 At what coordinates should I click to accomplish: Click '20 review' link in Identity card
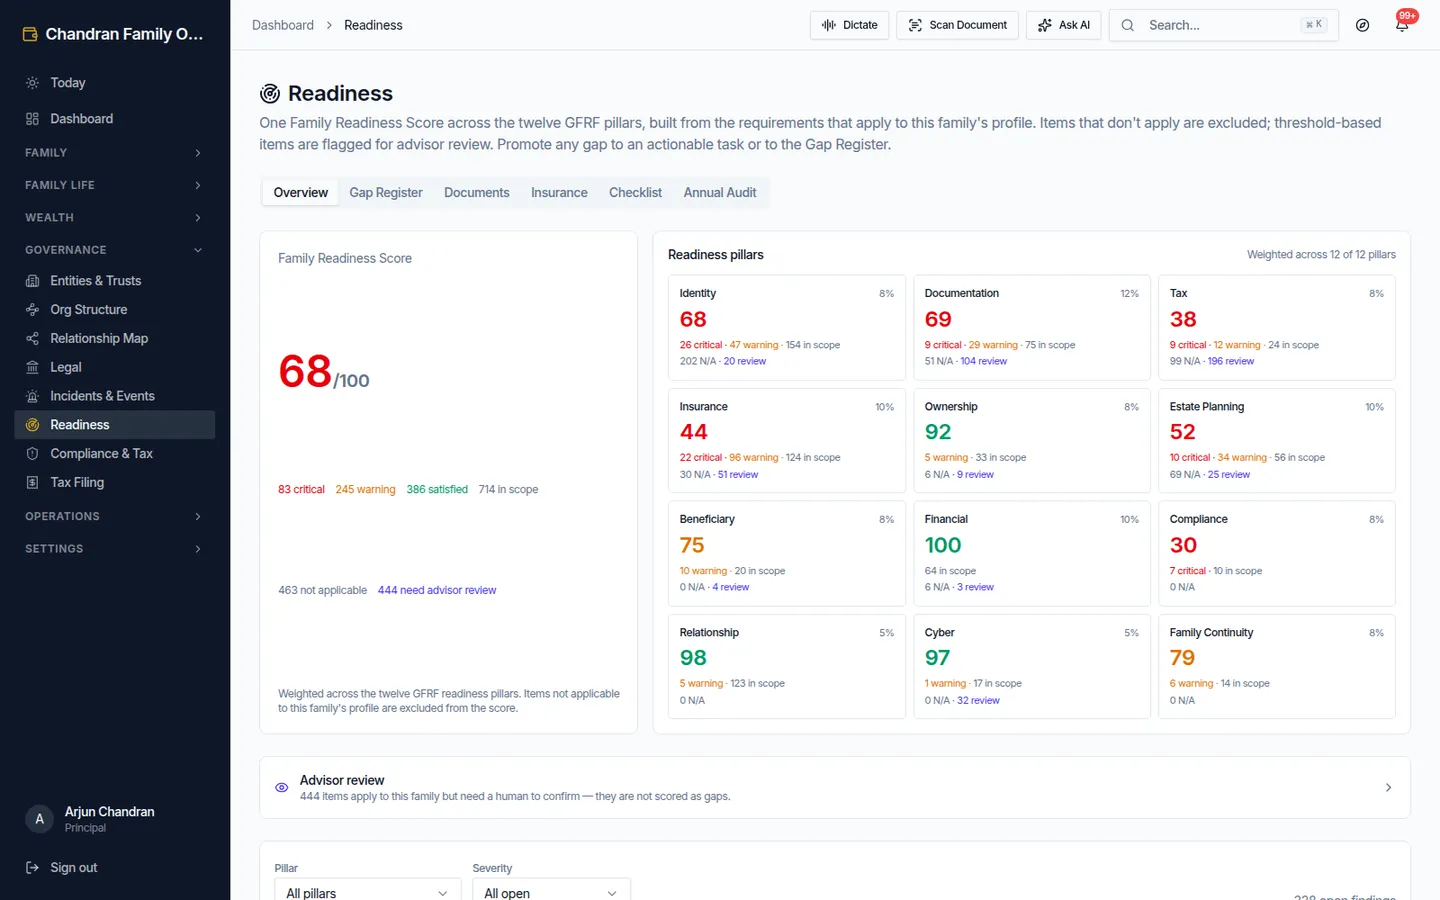pyautogui.click(x=745, y=362)
